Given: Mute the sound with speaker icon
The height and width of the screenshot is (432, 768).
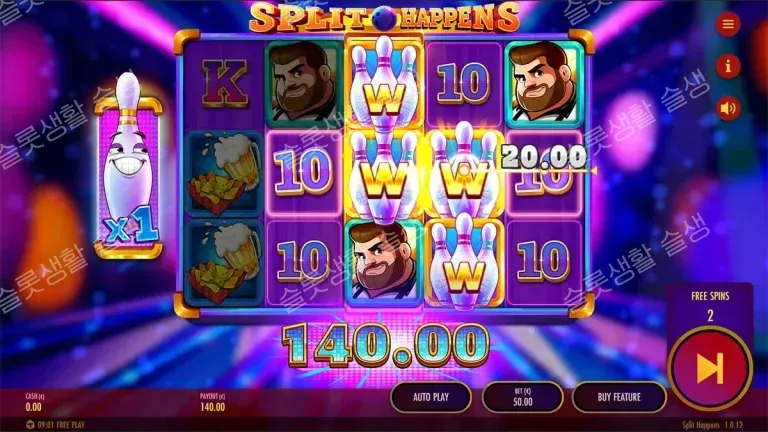Looking at the screenshot, I should tap(728, 108).
